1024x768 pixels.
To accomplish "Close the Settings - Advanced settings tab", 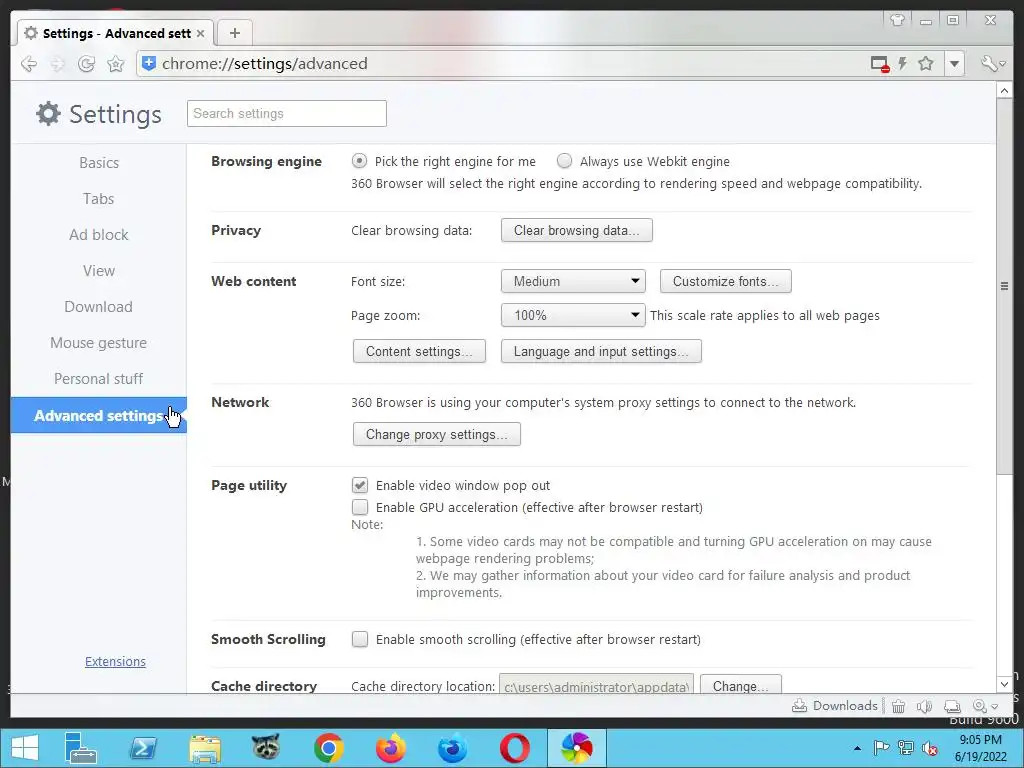I will (x=200, y=33).
